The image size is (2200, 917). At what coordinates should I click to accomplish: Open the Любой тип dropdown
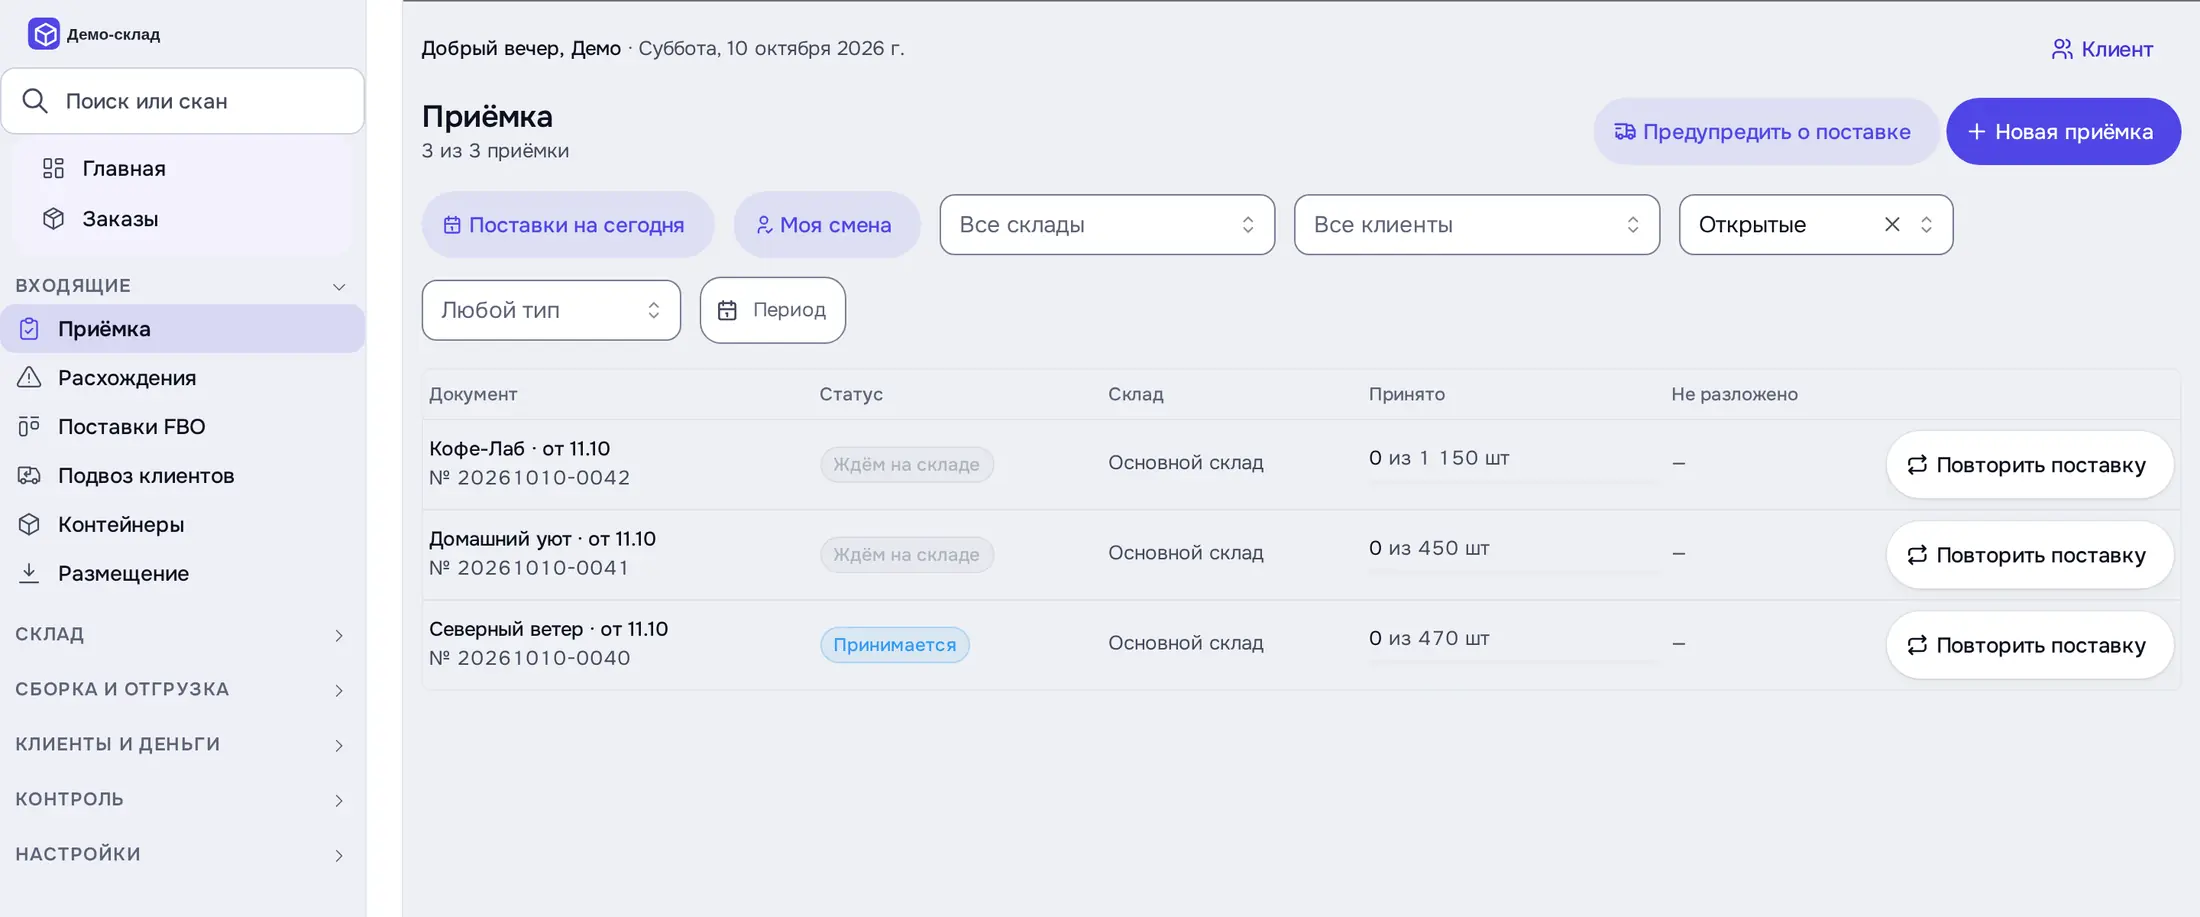pos(551,310)
